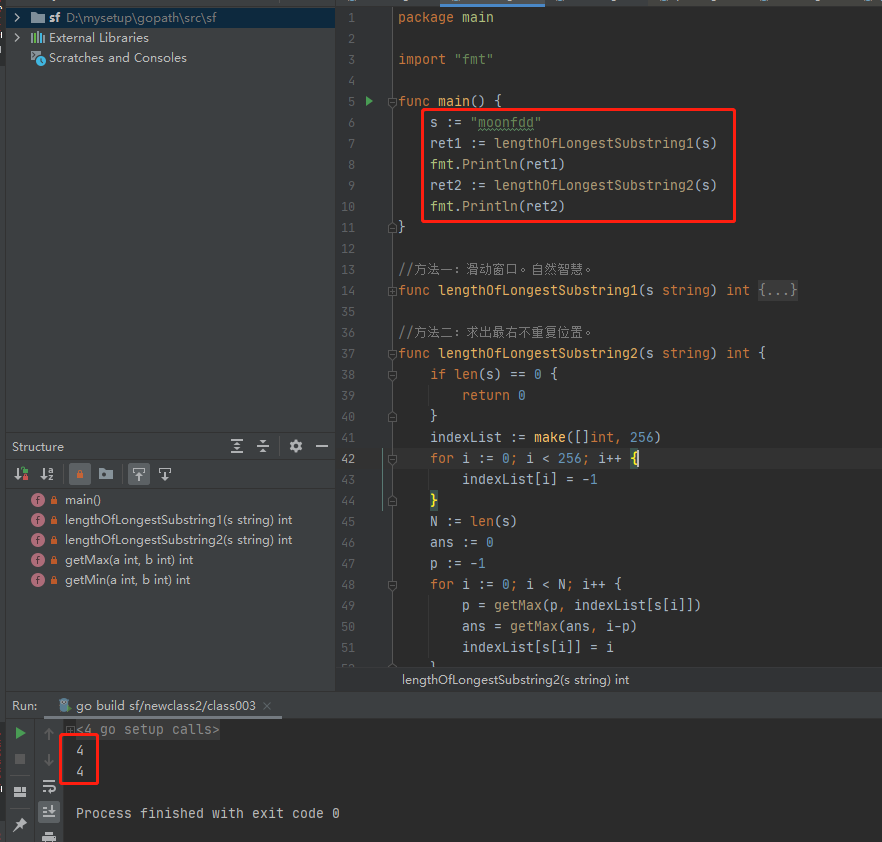The height and width of the screenshot is (842, 882).
Task: Toggle autoscroll to source
Action: click(138, 474)
